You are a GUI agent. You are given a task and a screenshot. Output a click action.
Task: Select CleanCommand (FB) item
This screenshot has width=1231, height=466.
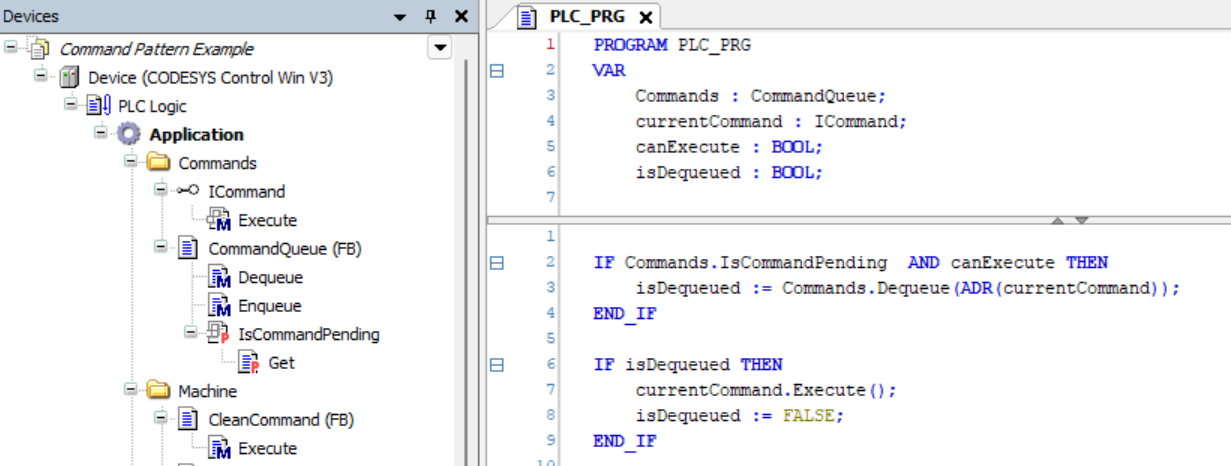click(281, 420)
